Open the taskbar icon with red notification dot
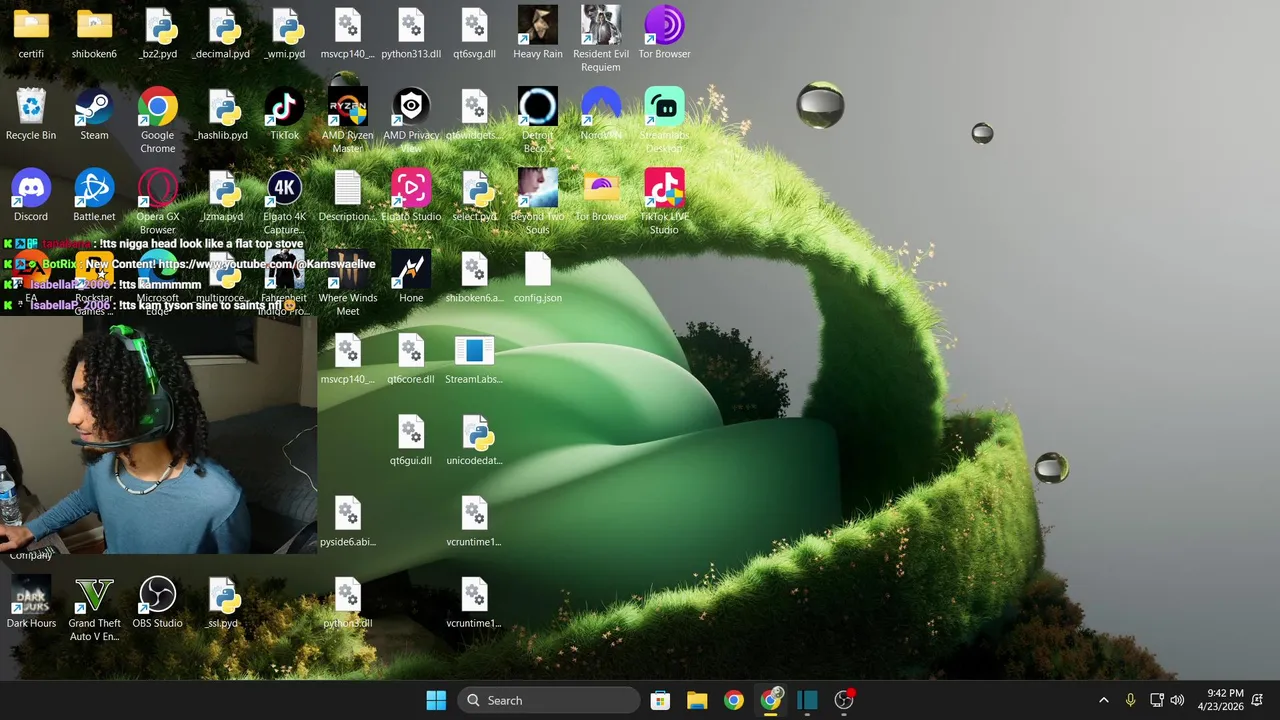Viewport: 1280px width, 720px height. (x=845, y=700)
